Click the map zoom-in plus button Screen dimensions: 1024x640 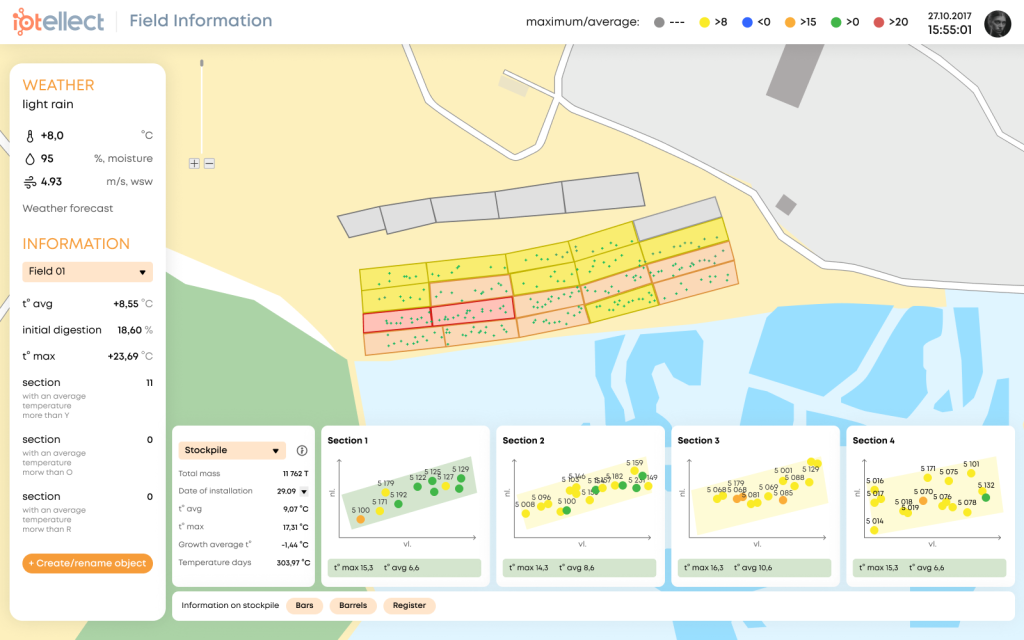pyautogui.click(x=194, y=163)
